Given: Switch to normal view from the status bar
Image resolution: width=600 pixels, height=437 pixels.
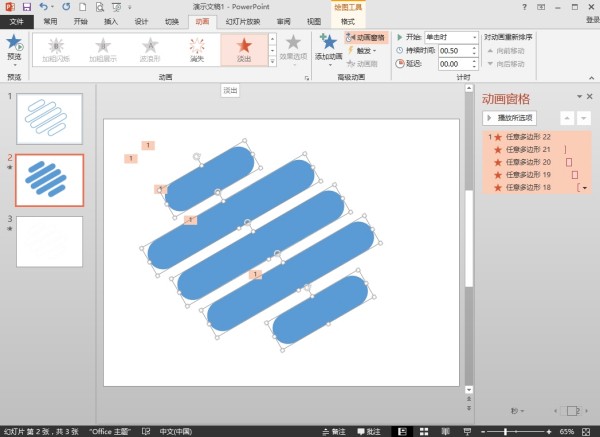Looking at the screenshot, I should click(x=402, y=430).
